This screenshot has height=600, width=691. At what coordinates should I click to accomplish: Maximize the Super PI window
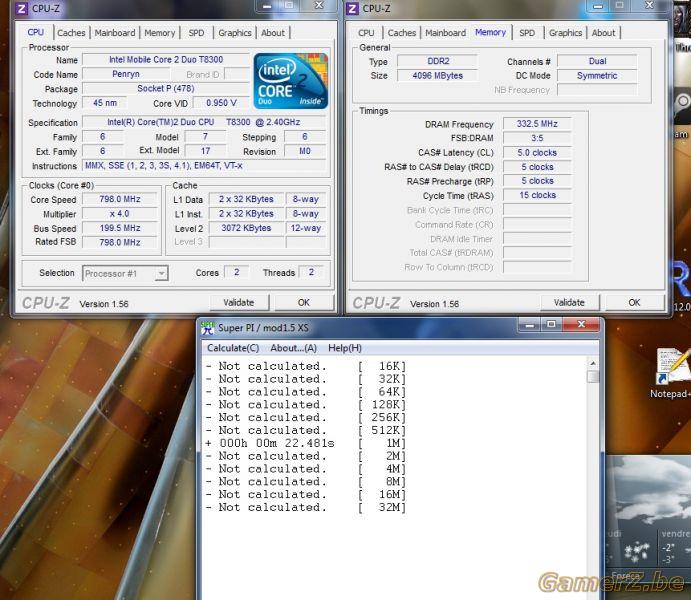(x=551, y=325)
